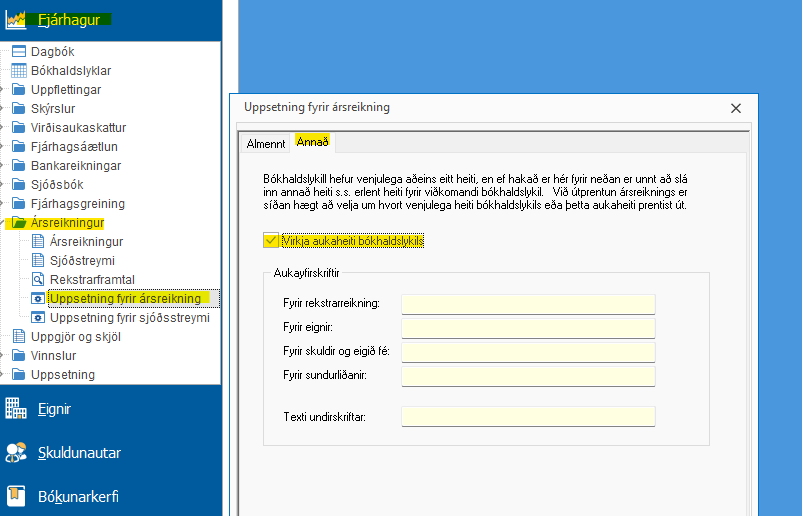Click the Sjóðstreymi document icon
Screen dimensions: 802x516
pos(38,260)
